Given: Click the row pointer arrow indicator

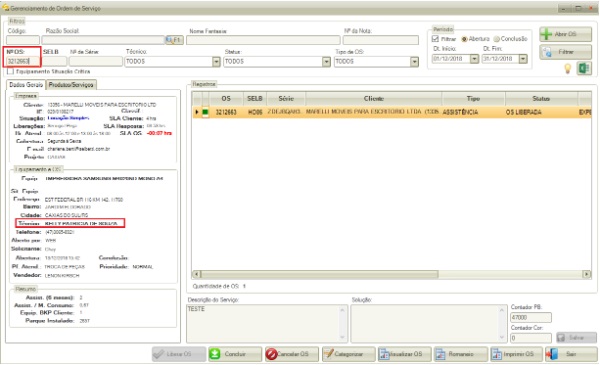Looking at the screenshot, I should pos(197,112).
